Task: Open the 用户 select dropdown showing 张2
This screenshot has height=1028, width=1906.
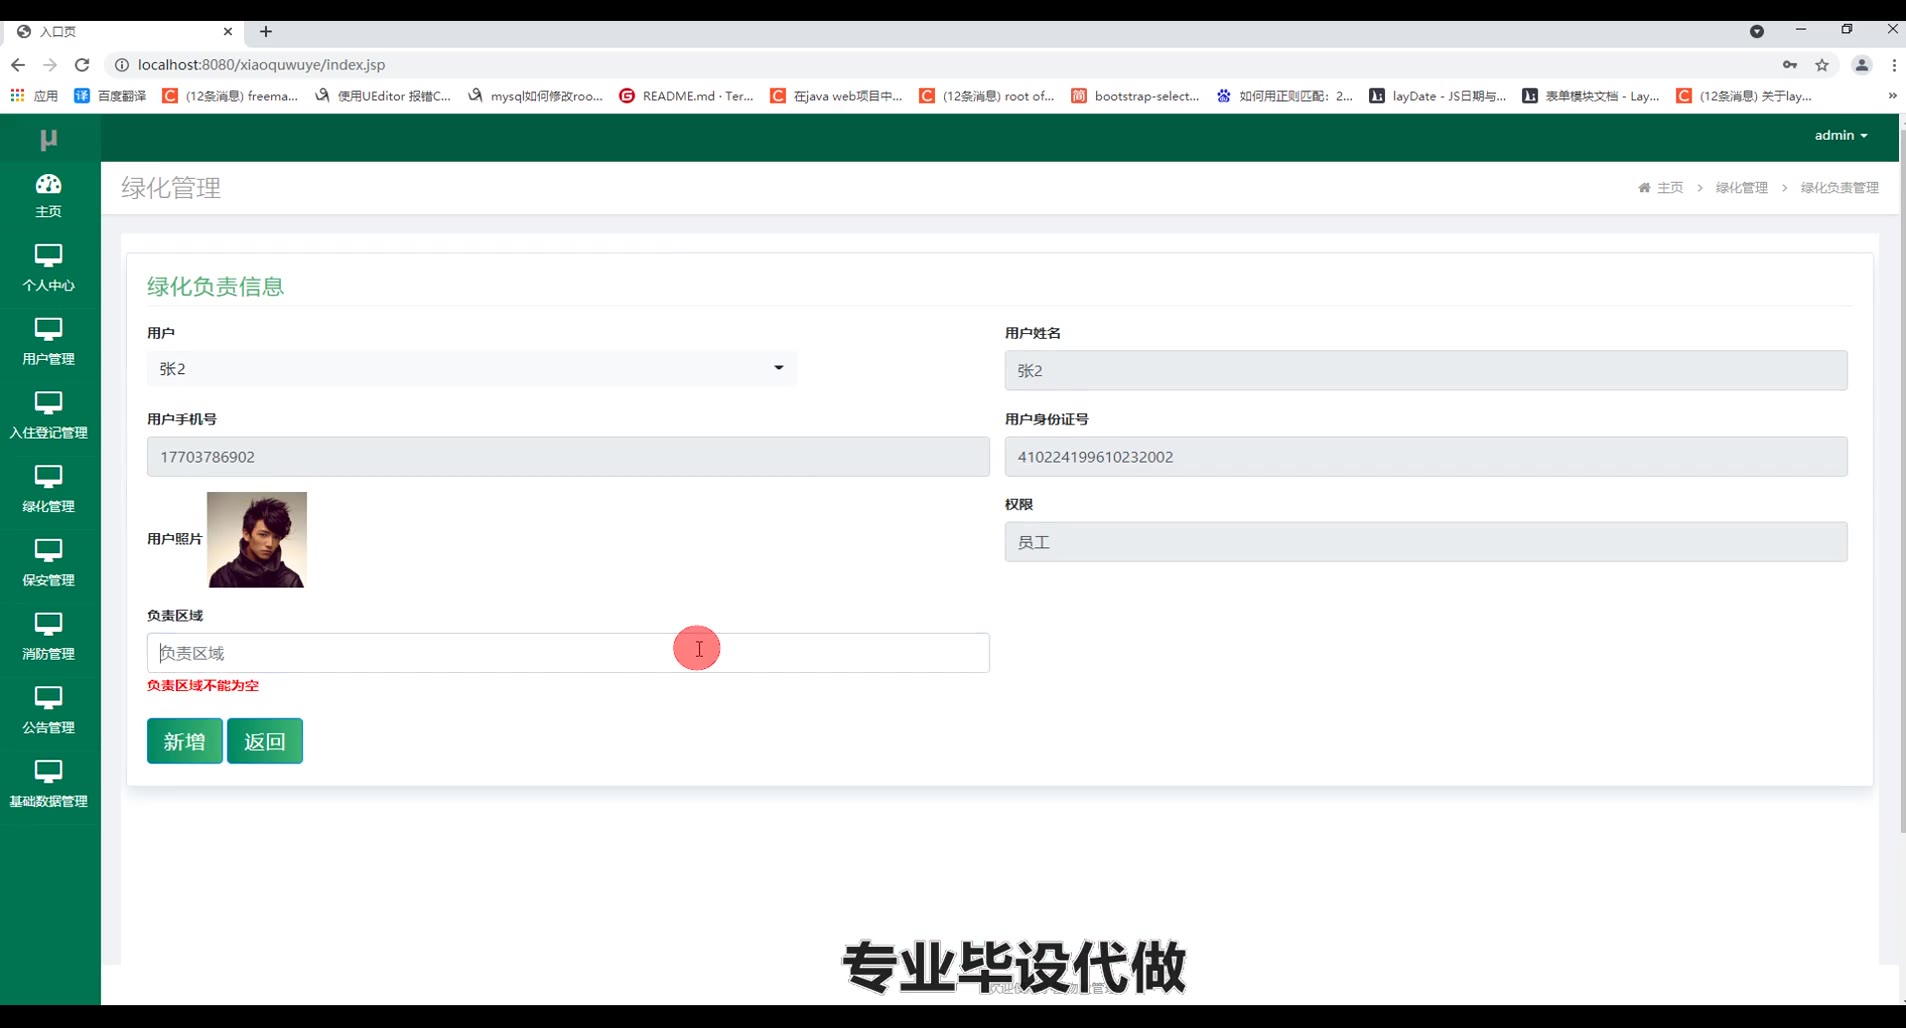Action: point(471,369)
